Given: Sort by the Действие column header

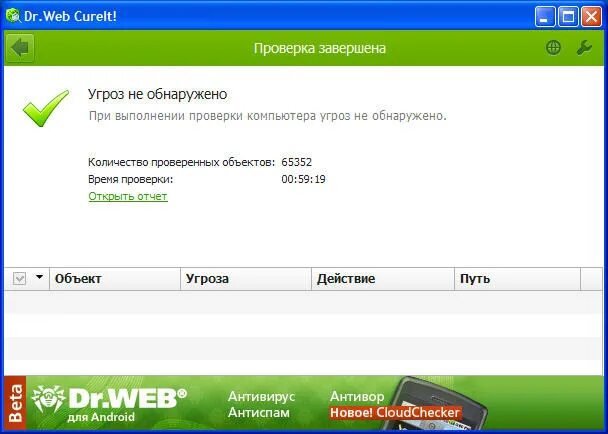Looking at the screenshot, I should [x=383, y=278].
